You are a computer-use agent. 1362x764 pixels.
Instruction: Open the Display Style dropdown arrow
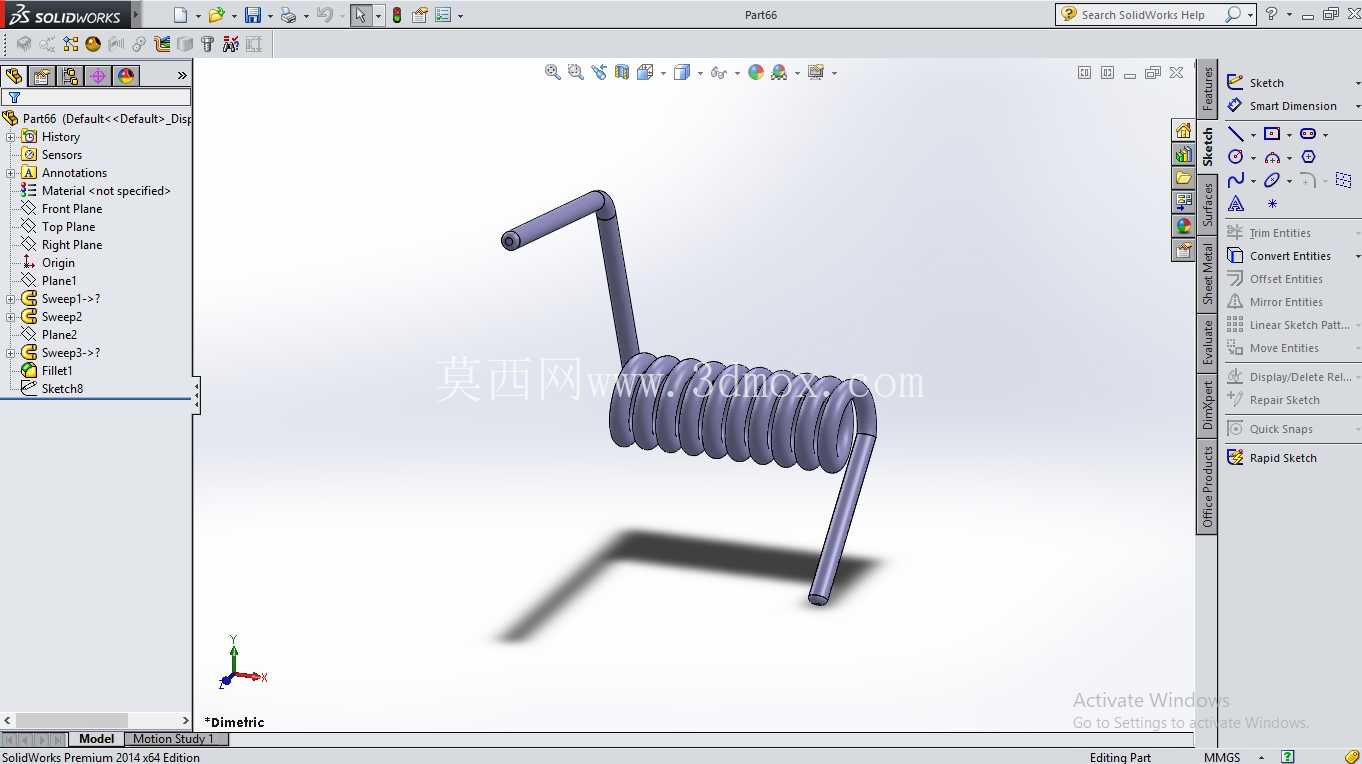(x=700, y=73)
